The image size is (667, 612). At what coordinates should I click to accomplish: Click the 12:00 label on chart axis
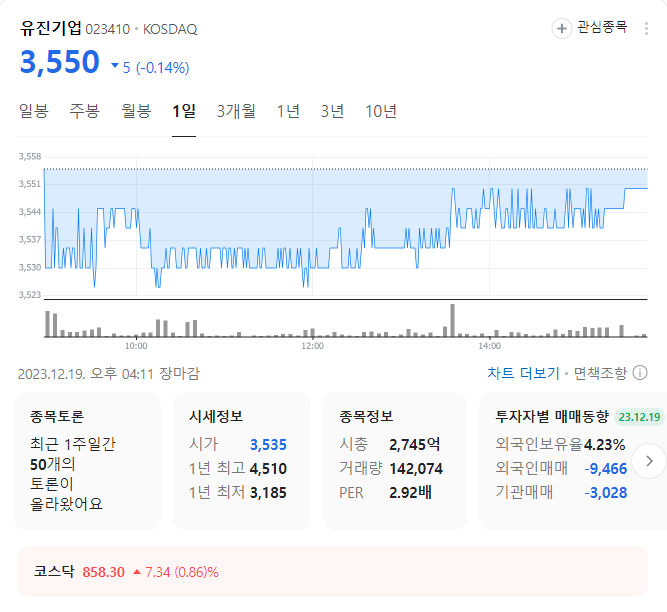(x=313, y=346)
